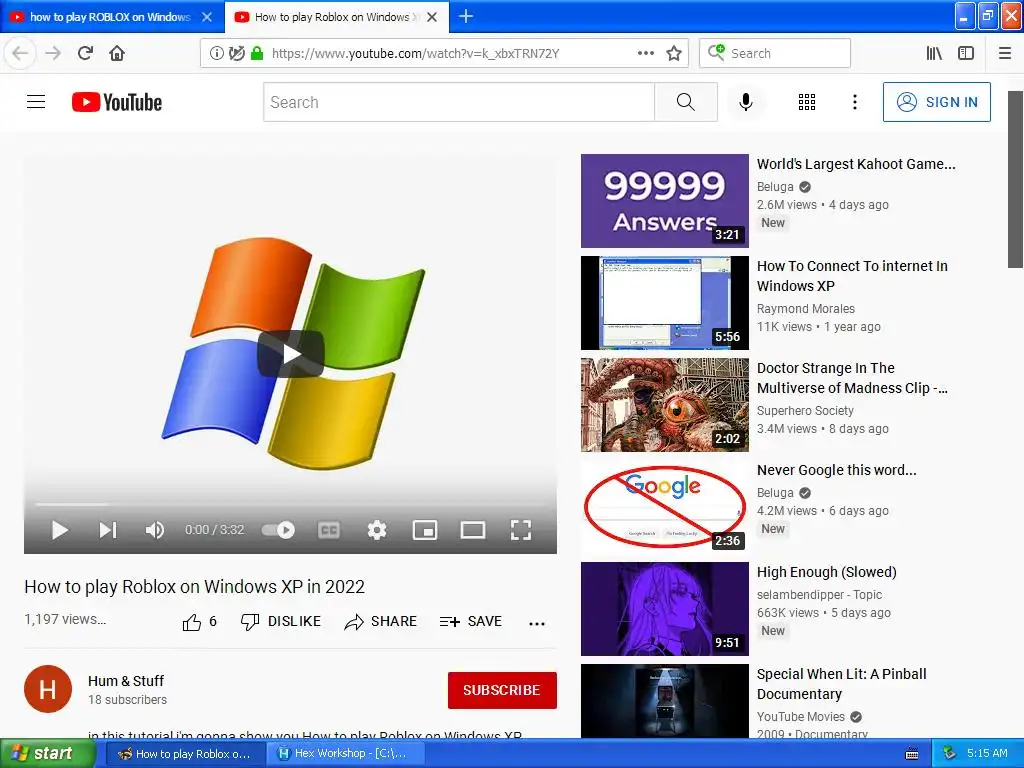Image resolution: width=1024 pixels, height=768 pixels.
Task: Select 'How to play Roblox o...' taskbar button
Action: click(184, 754)
